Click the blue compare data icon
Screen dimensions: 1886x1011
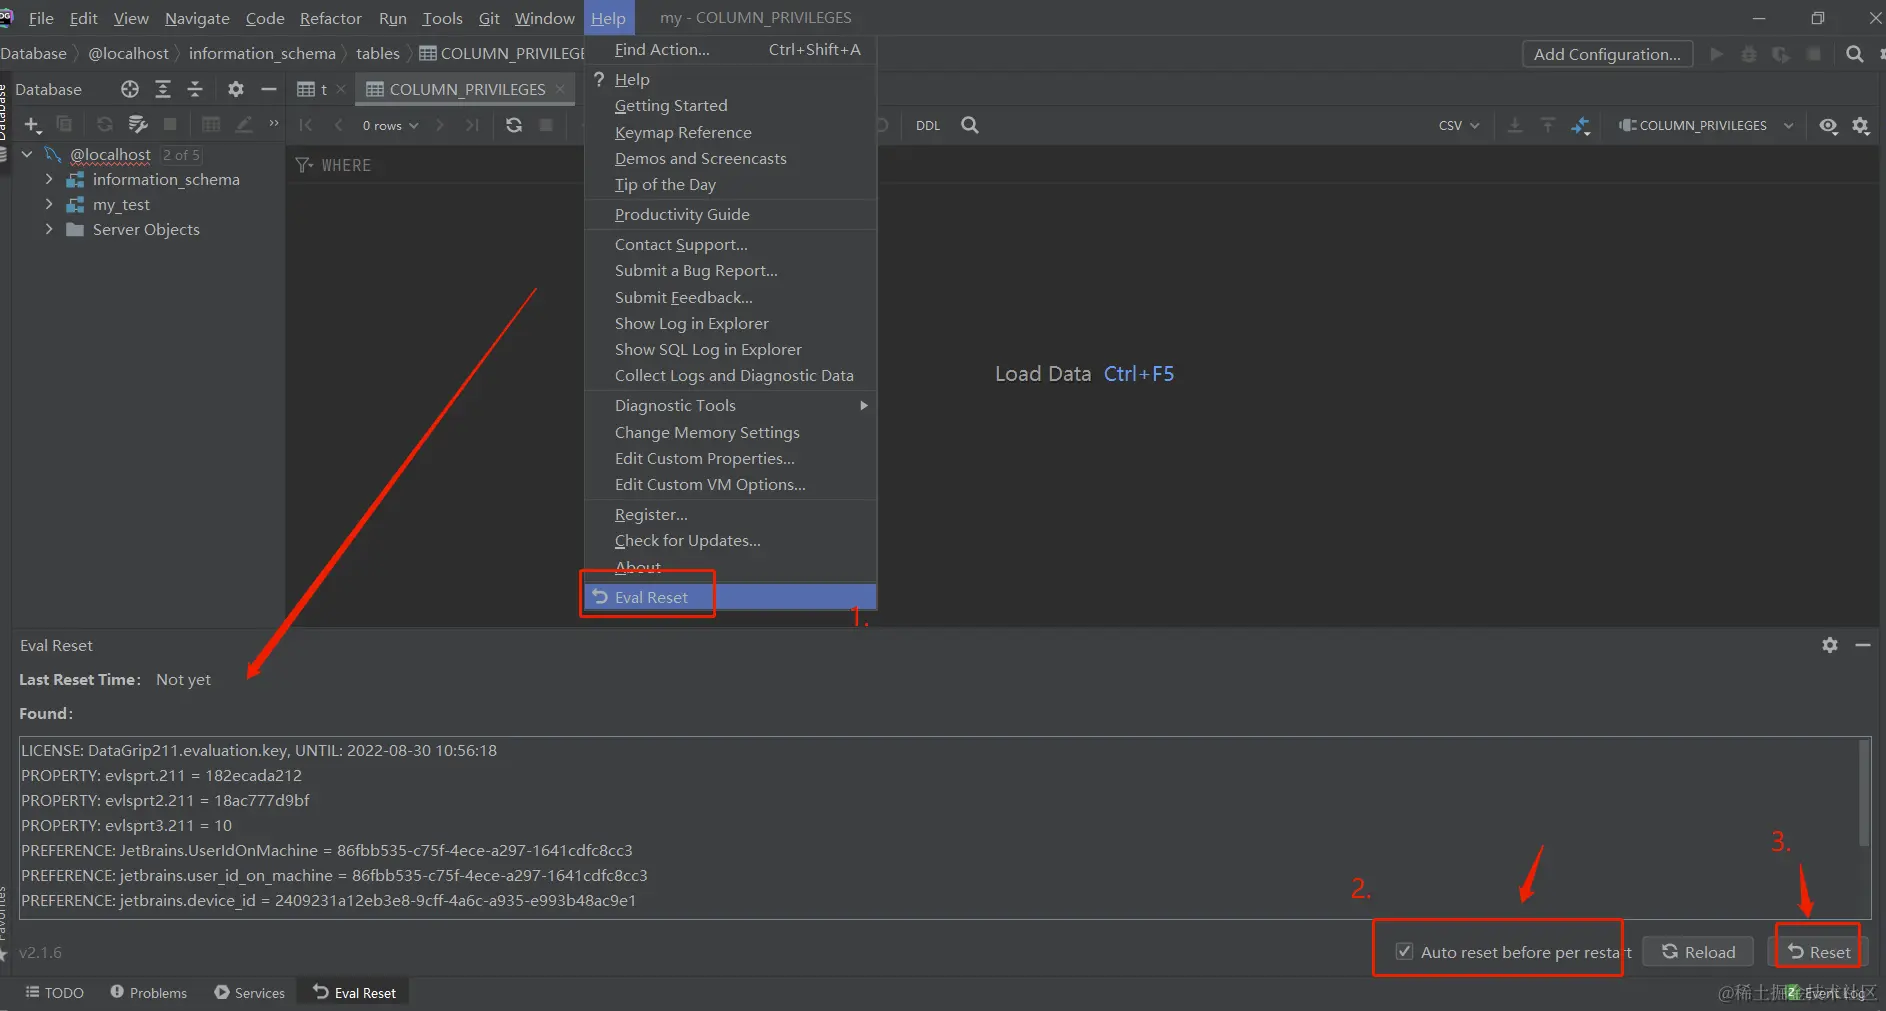(x=1581, y=125)
